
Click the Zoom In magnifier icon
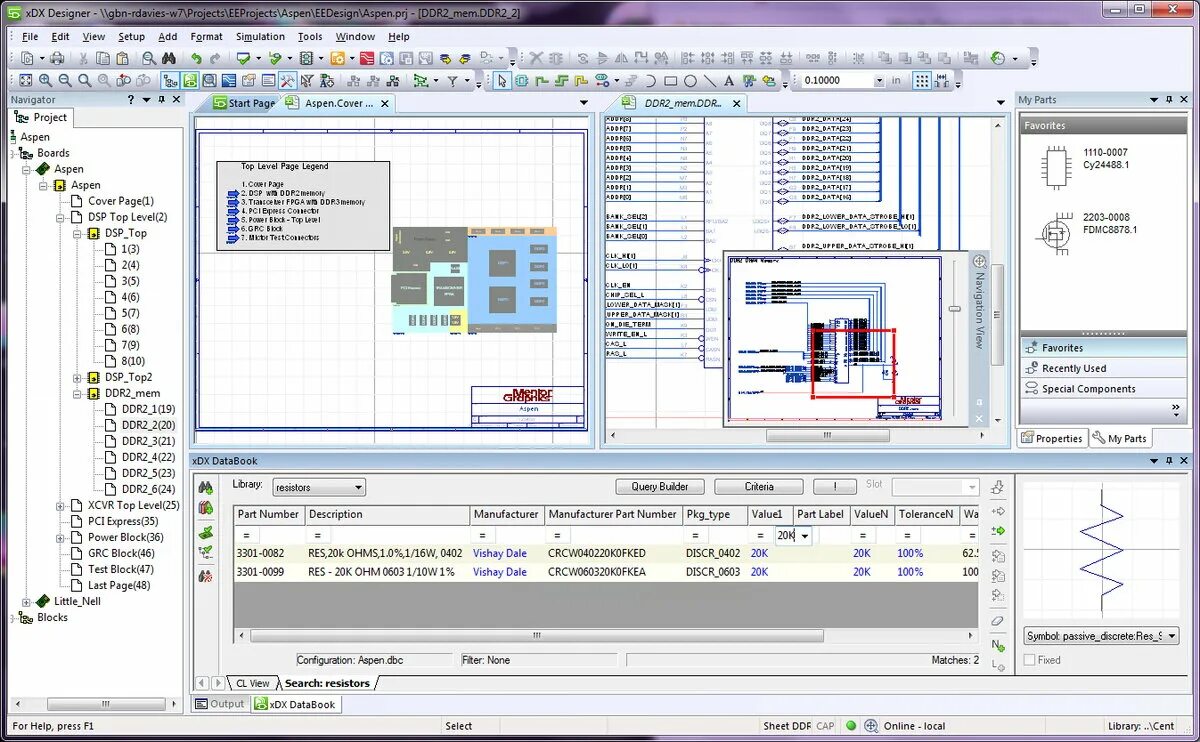click(47, 81)
